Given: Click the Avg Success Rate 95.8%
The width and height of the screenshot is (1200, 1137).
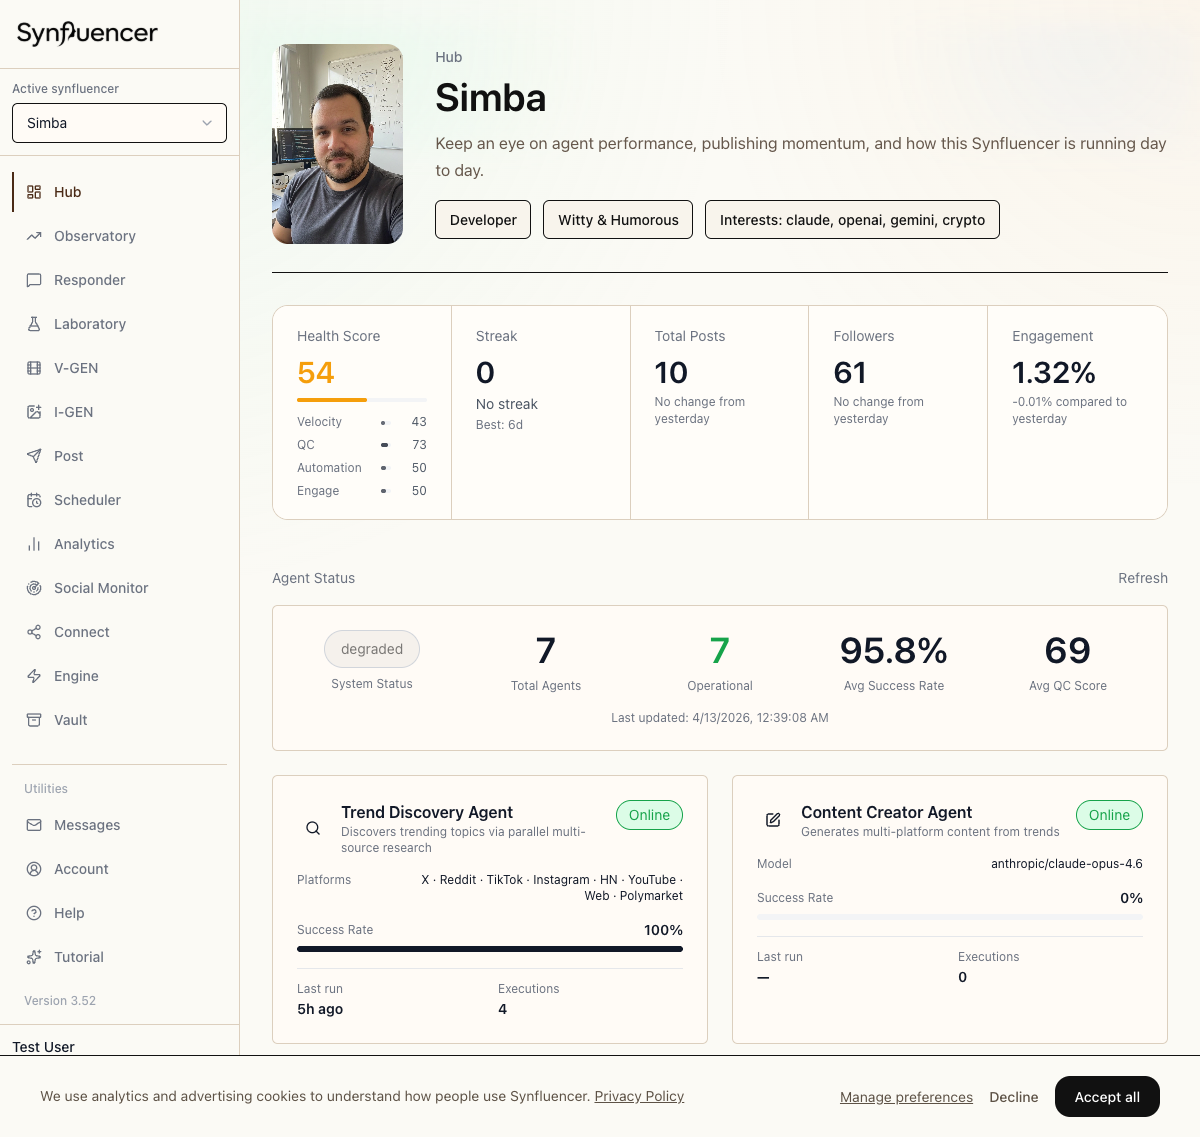Looking at the screenshot, I should 894,651.
